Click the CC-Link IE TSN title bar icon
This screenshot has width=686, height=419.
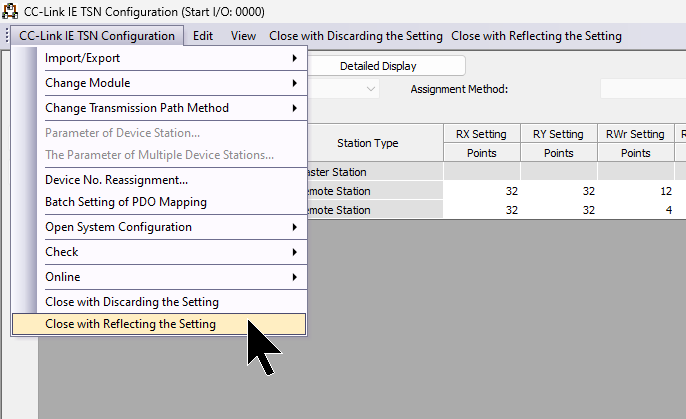pos(11,11)
